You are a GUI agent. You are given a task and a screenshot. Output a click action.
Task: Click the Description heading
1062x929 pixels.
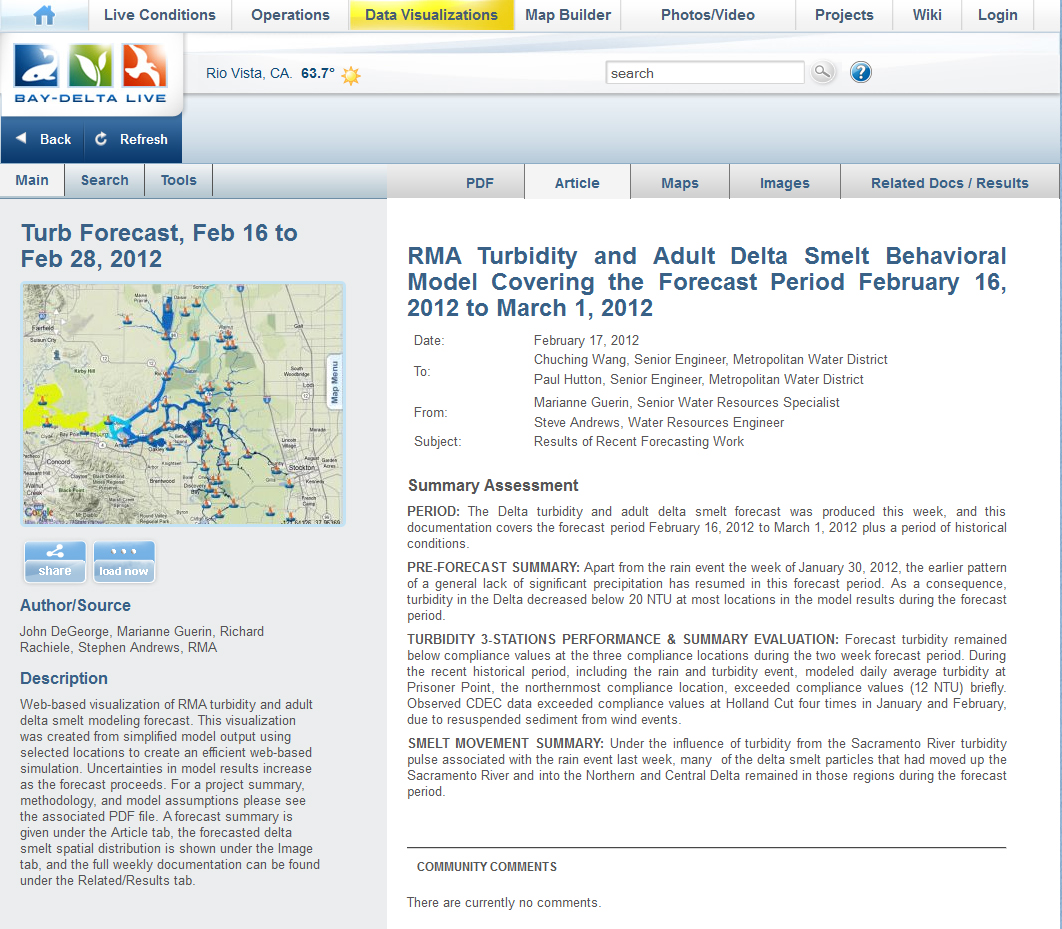pyautogui.click(x=64, y=678)
